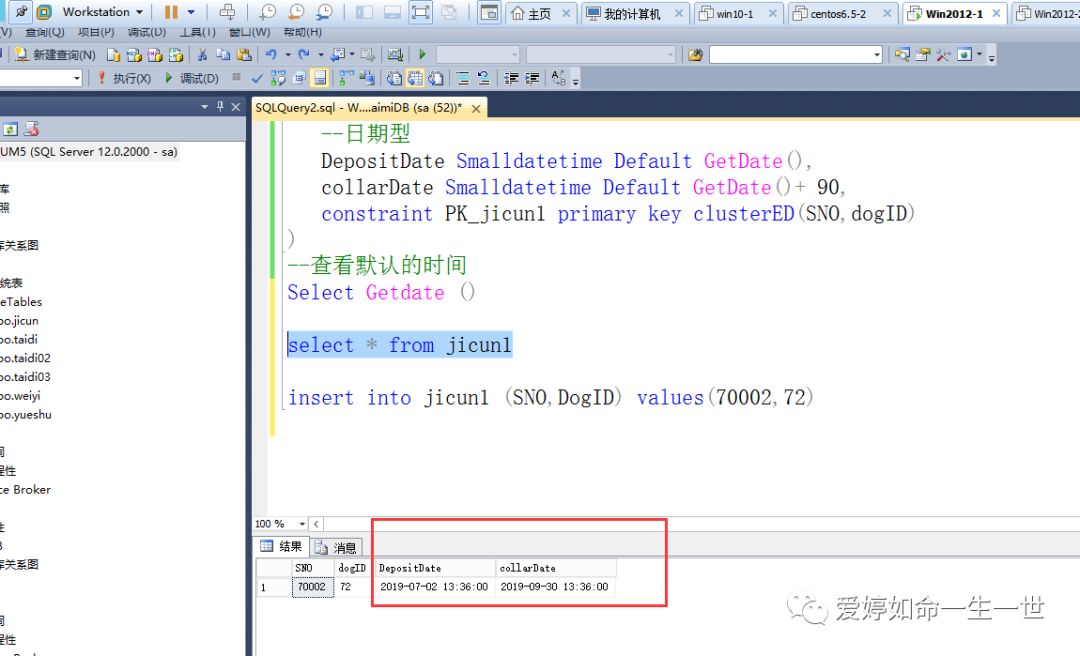1080x656 pixels.
Task: Revert to the previous snapshot
Action: 295,12
